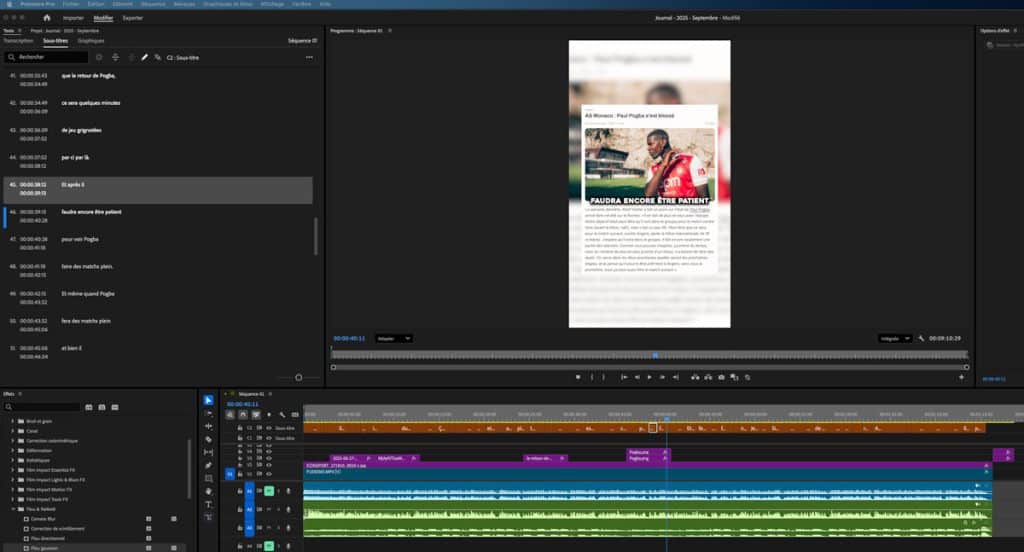This screenshot has height=552, width=1024.
Task: Open the Exporter workspace tab
Action: [133, 18]
